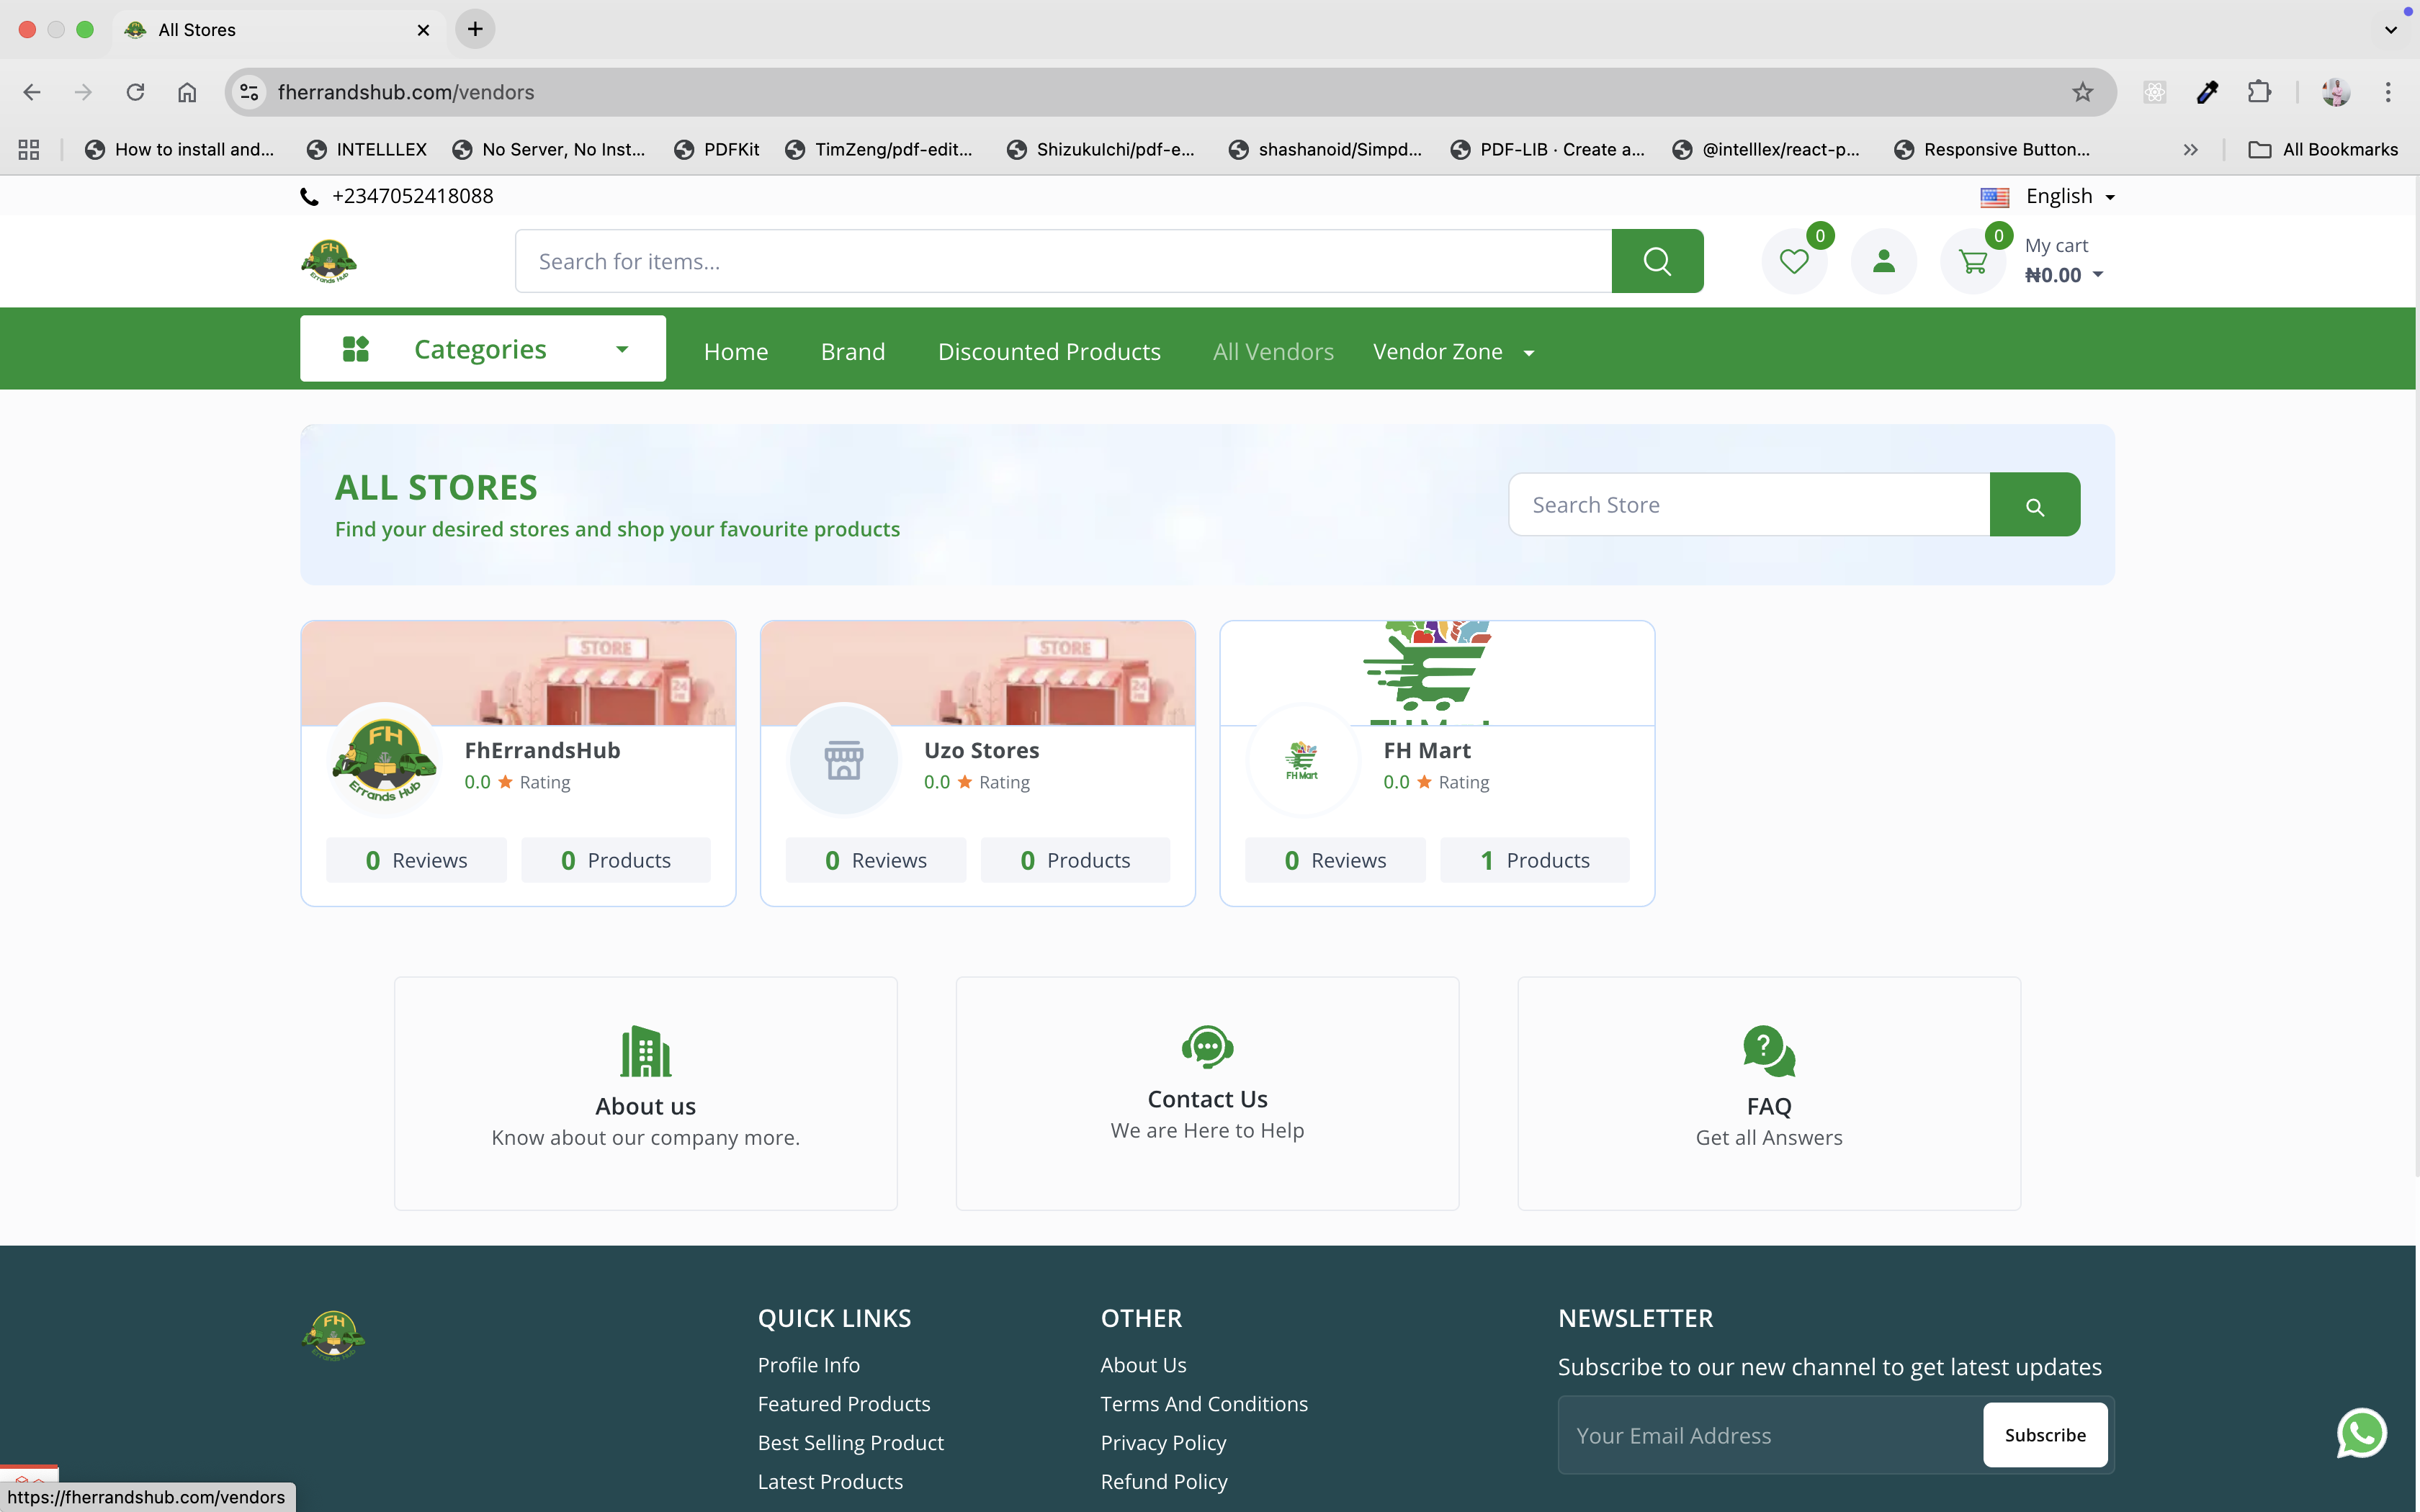Open the shopping cart icon

(x=1973, y=262)
